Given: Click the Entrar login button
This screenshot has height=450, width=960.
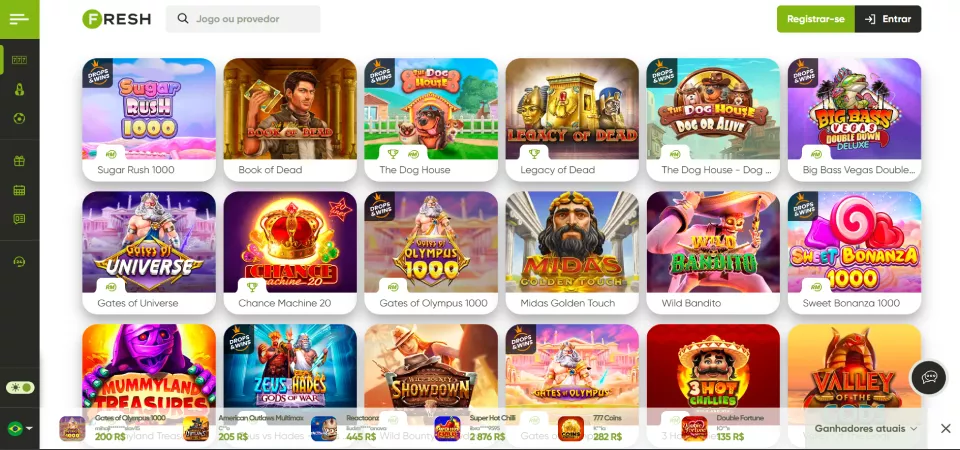Looking at the screenshot, I should (888, 19).
